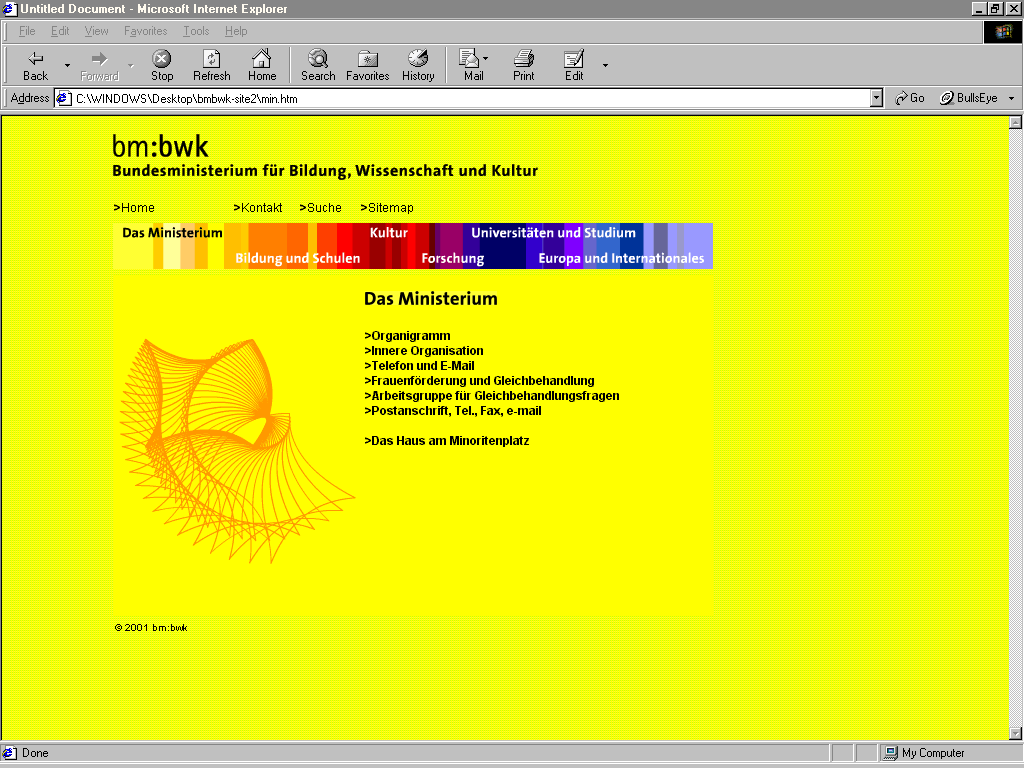1024x768 pixels.
Task: Expand the Edit button dropdown arrow
Action: pos(605,65)
